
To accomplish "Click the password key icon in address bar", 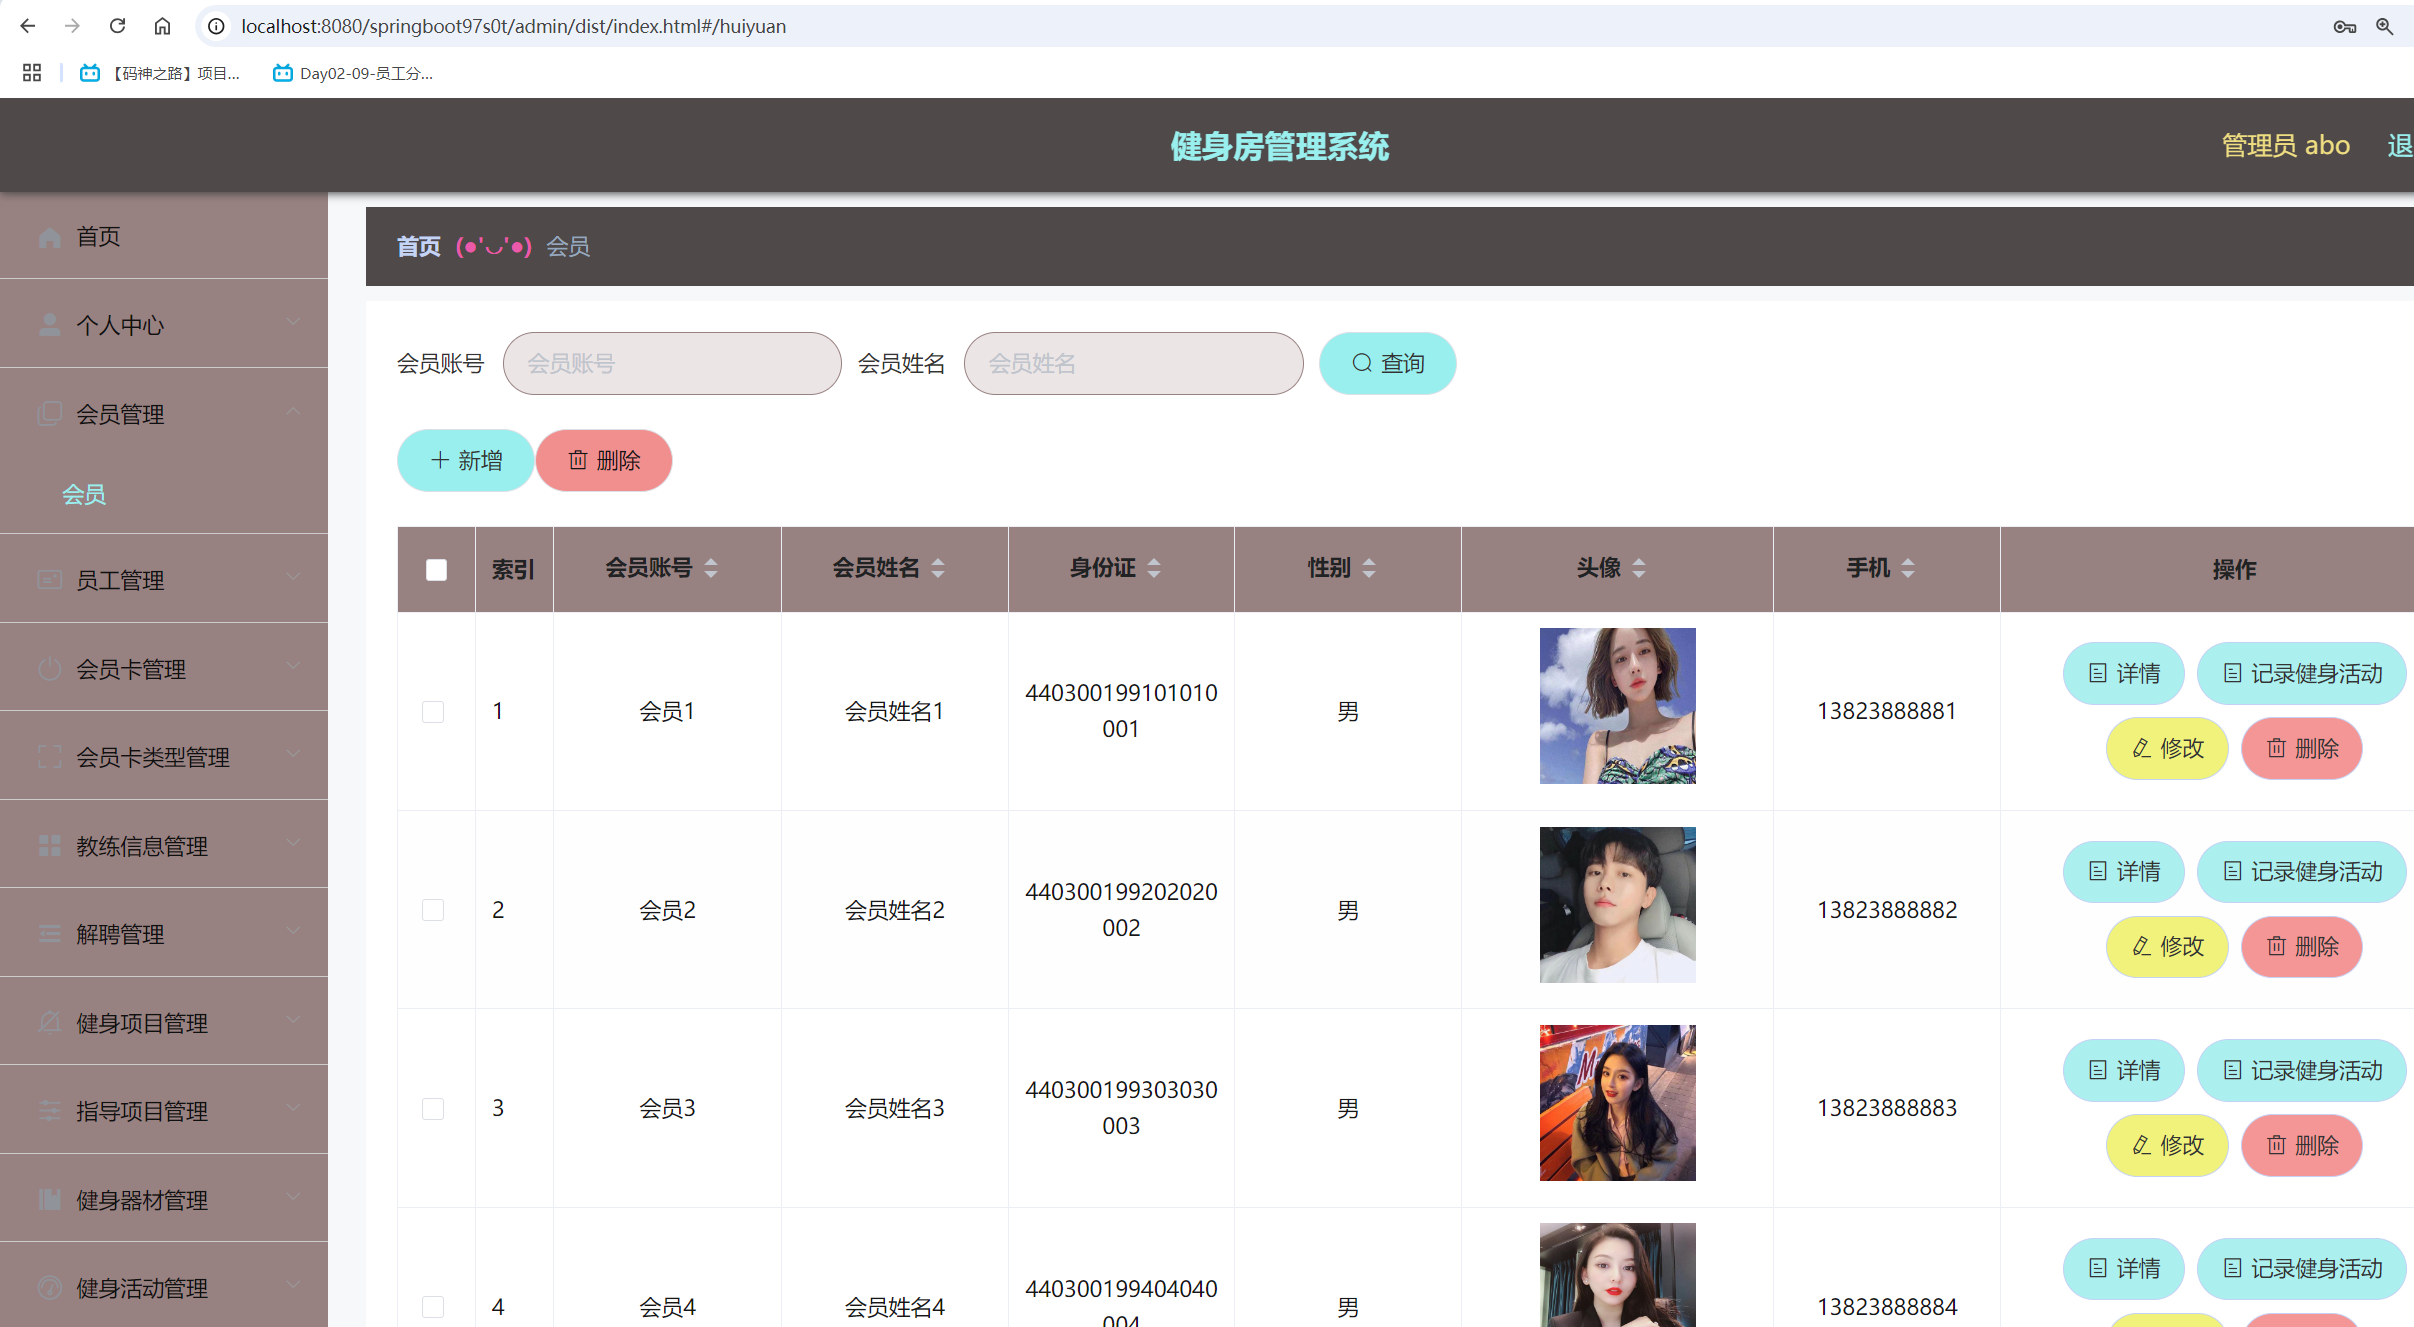I will pyautogui.click(x=2344, y=26).
